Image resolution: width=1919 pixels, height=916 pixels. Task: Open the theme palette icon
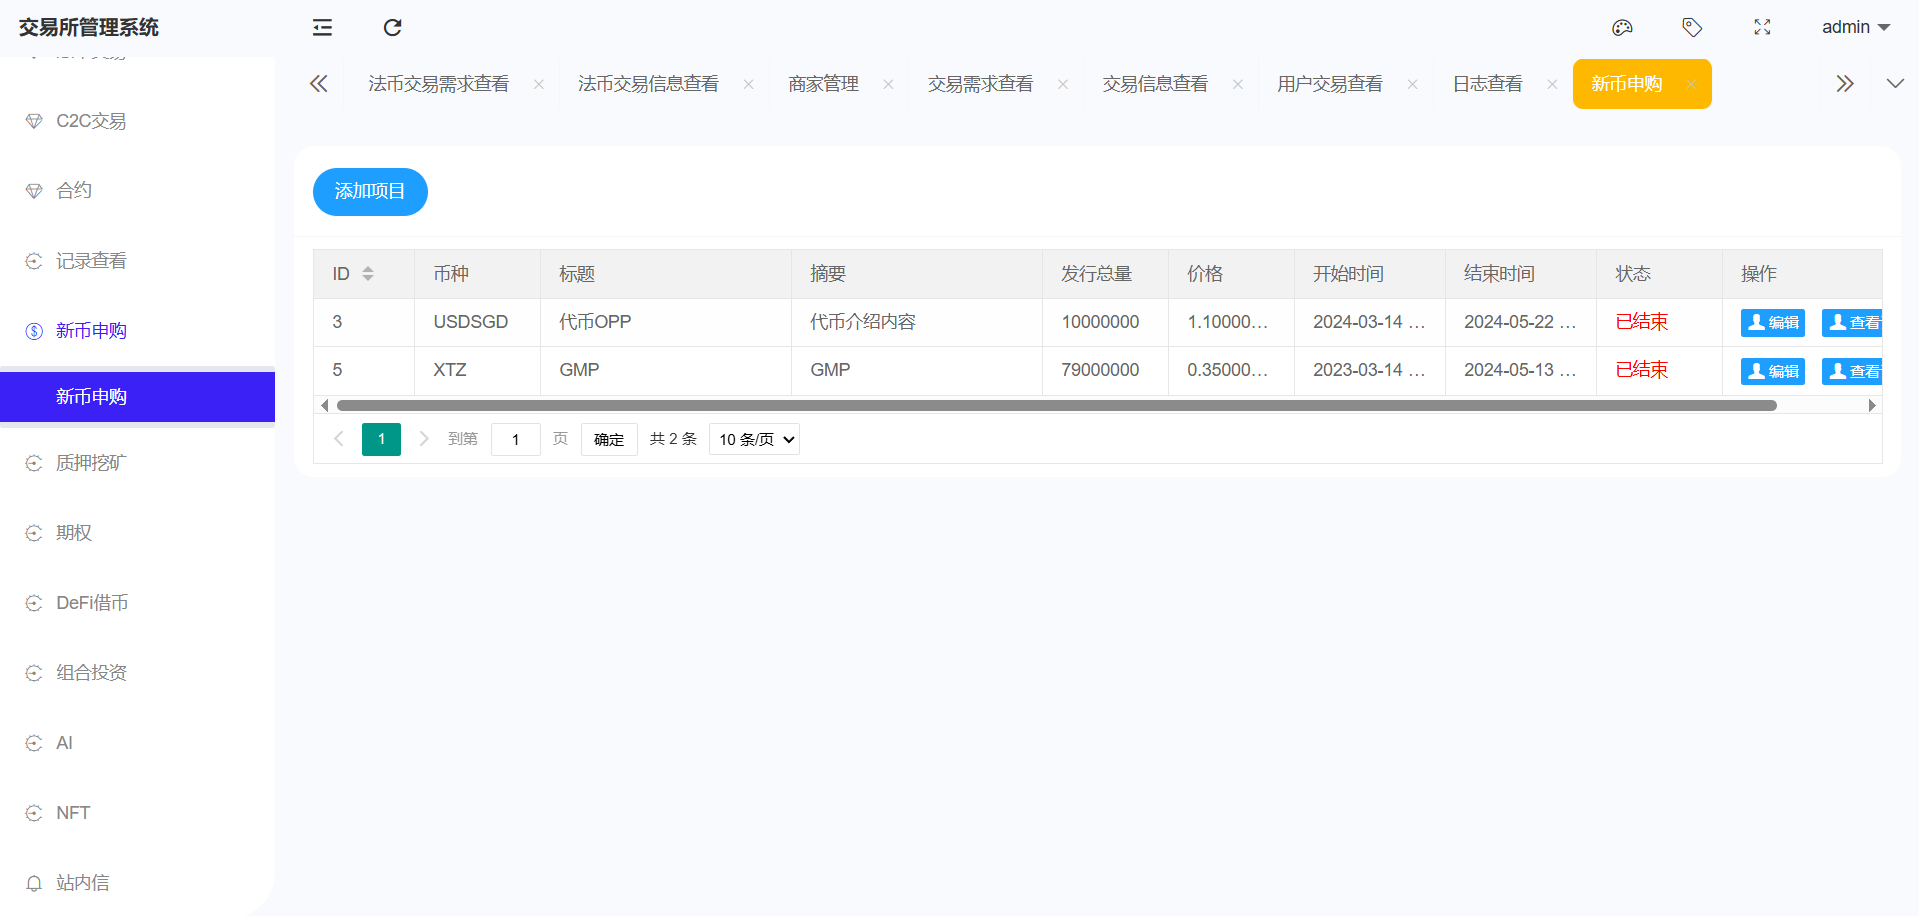click(x=1622, y=27)
